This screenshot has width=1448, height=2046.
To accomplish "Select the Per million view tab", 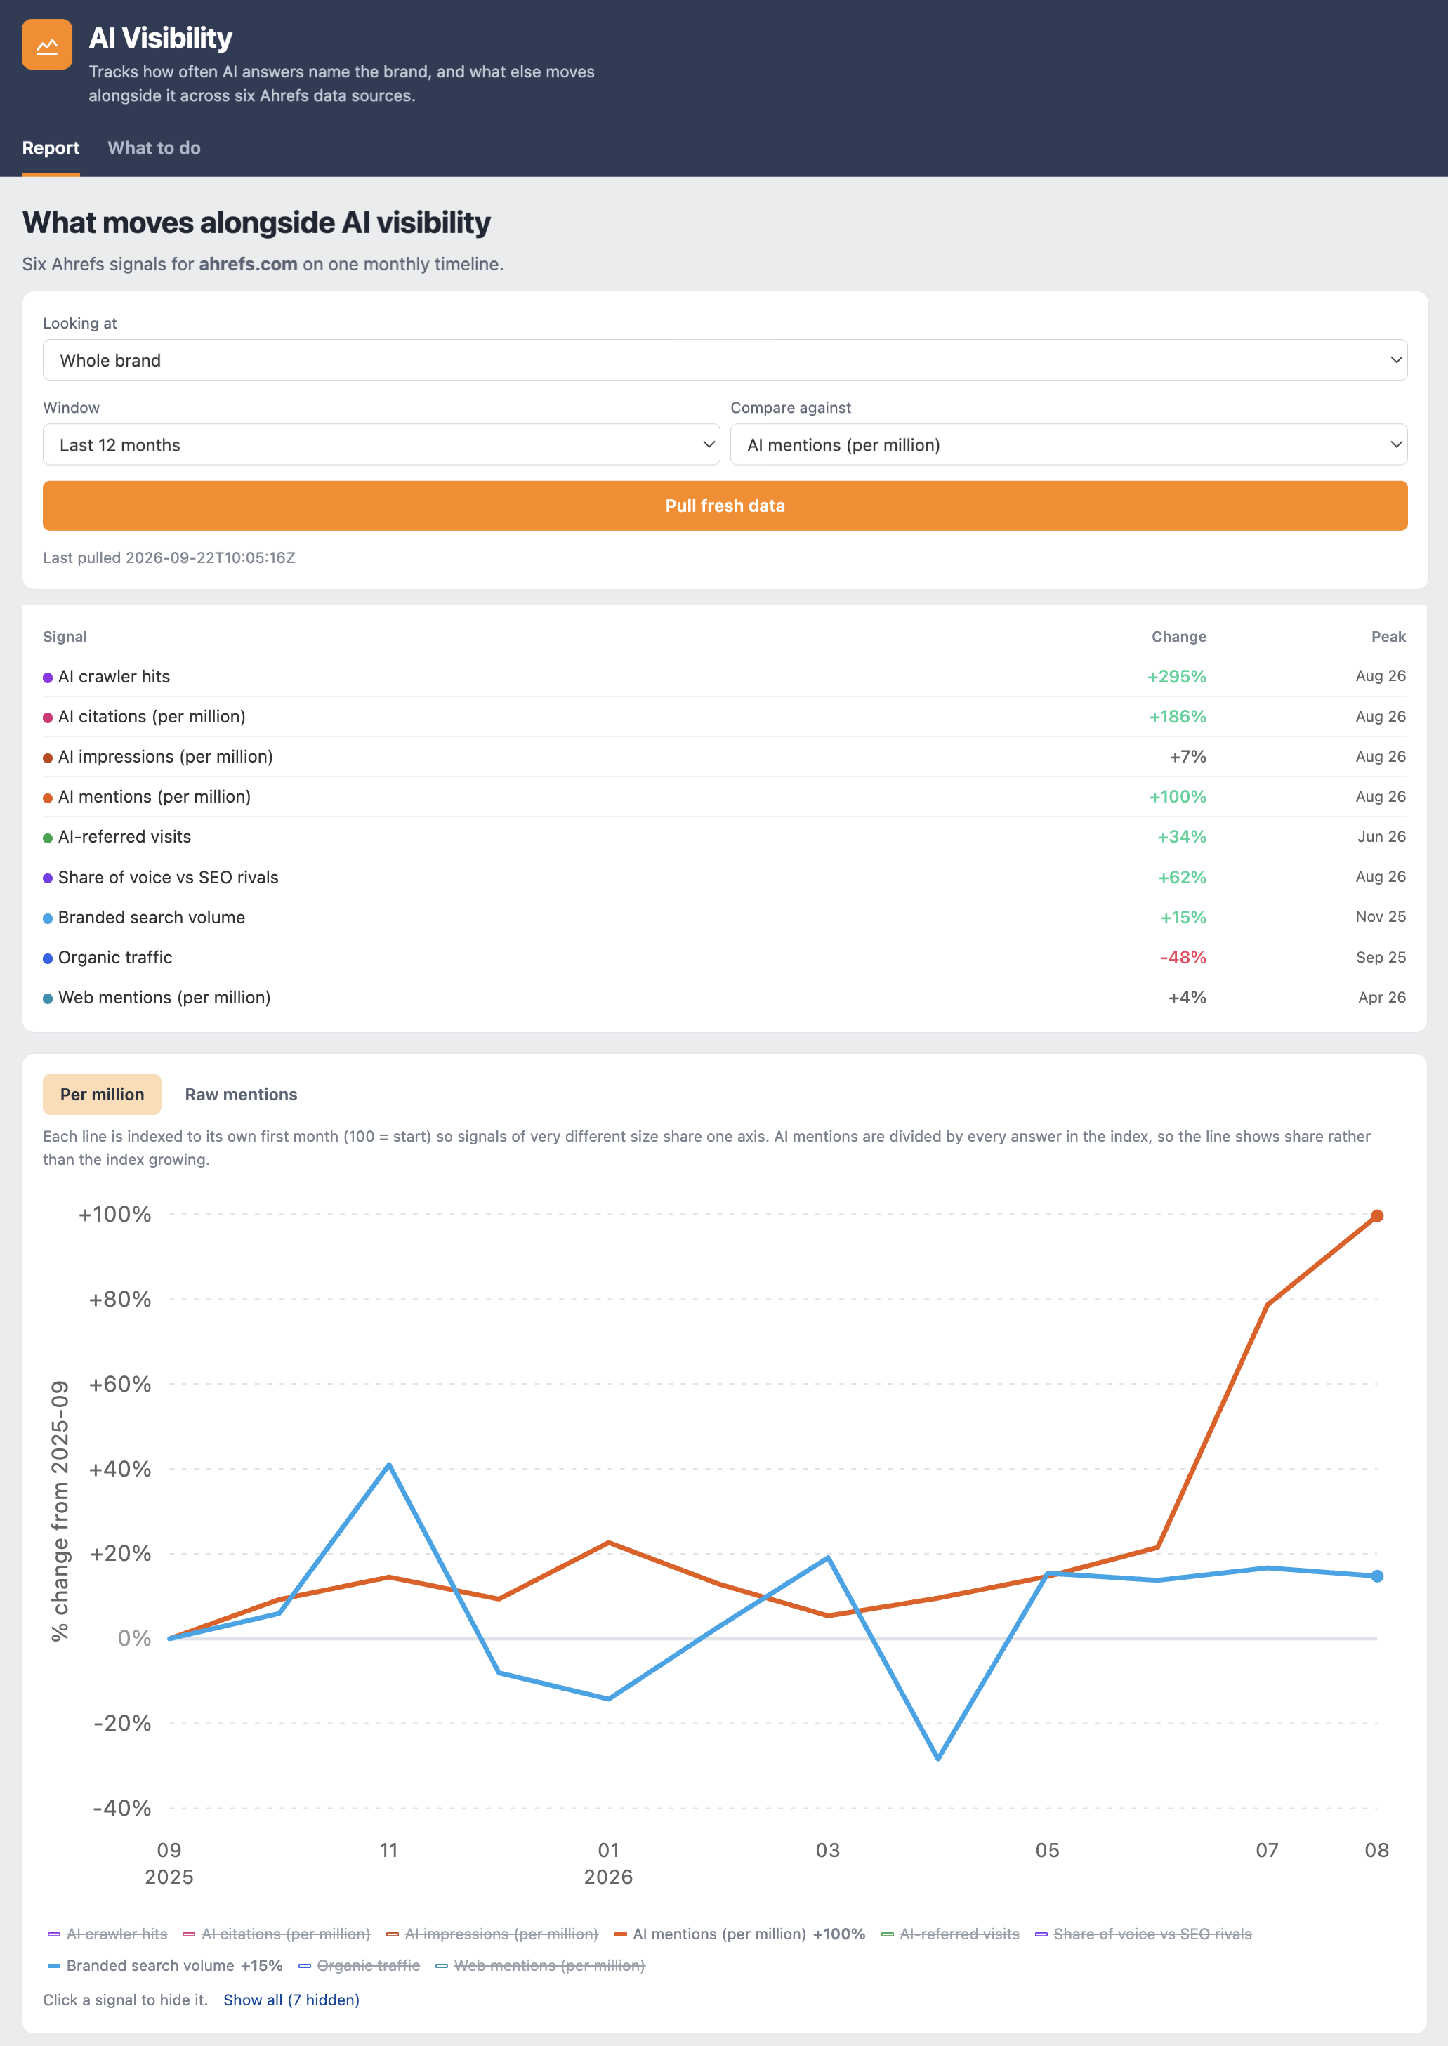I will pos(102,1094).
